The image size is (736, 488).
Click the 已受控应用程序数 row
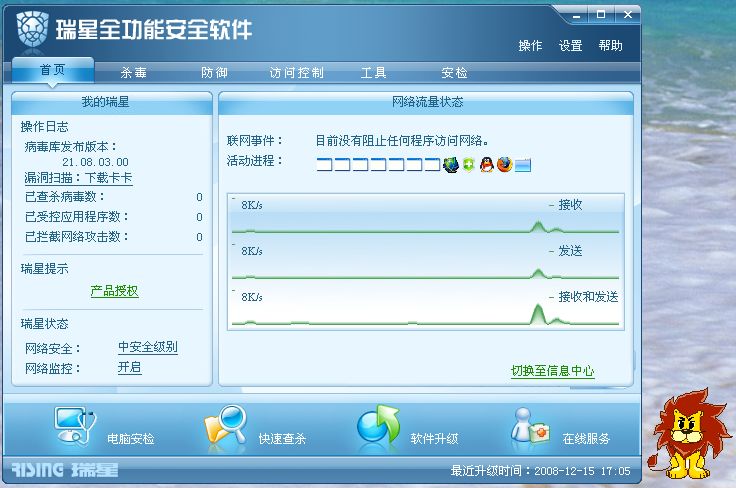tap(113, 217)
